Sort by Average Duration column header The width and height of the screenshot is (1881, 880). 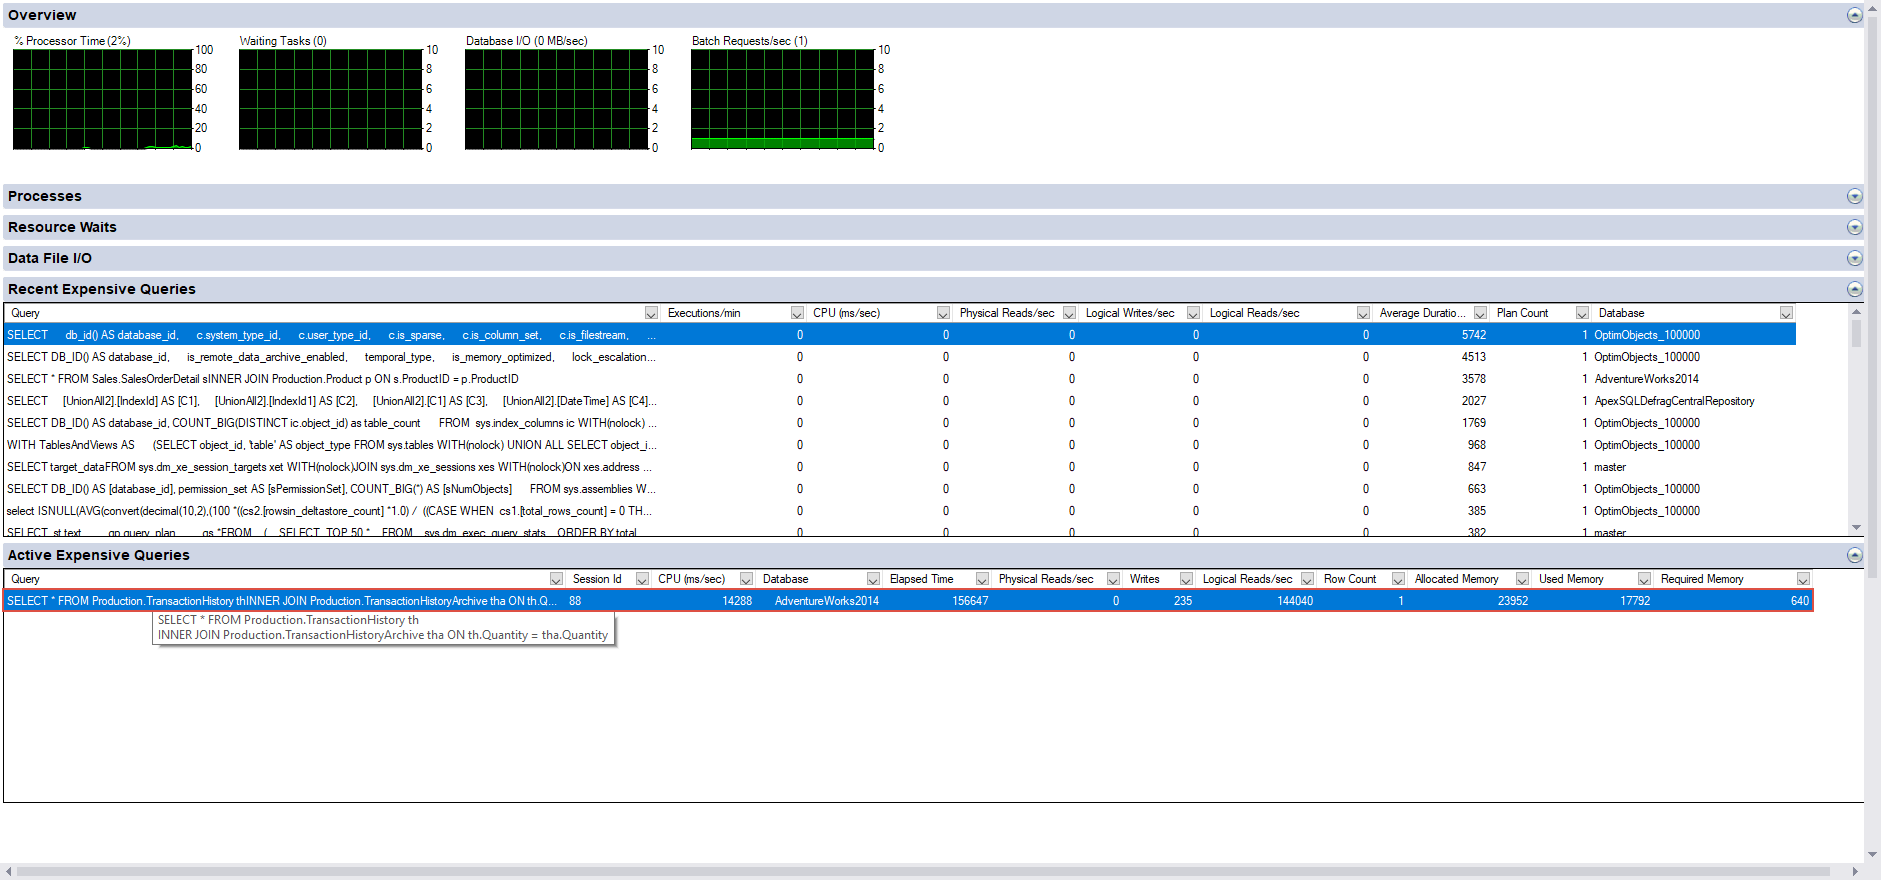click(1422, 313)
